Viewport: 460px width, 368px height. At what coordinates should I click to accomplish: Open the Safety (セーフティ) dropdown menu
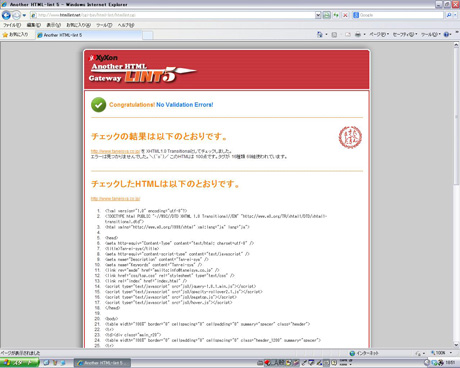point(405,34)
